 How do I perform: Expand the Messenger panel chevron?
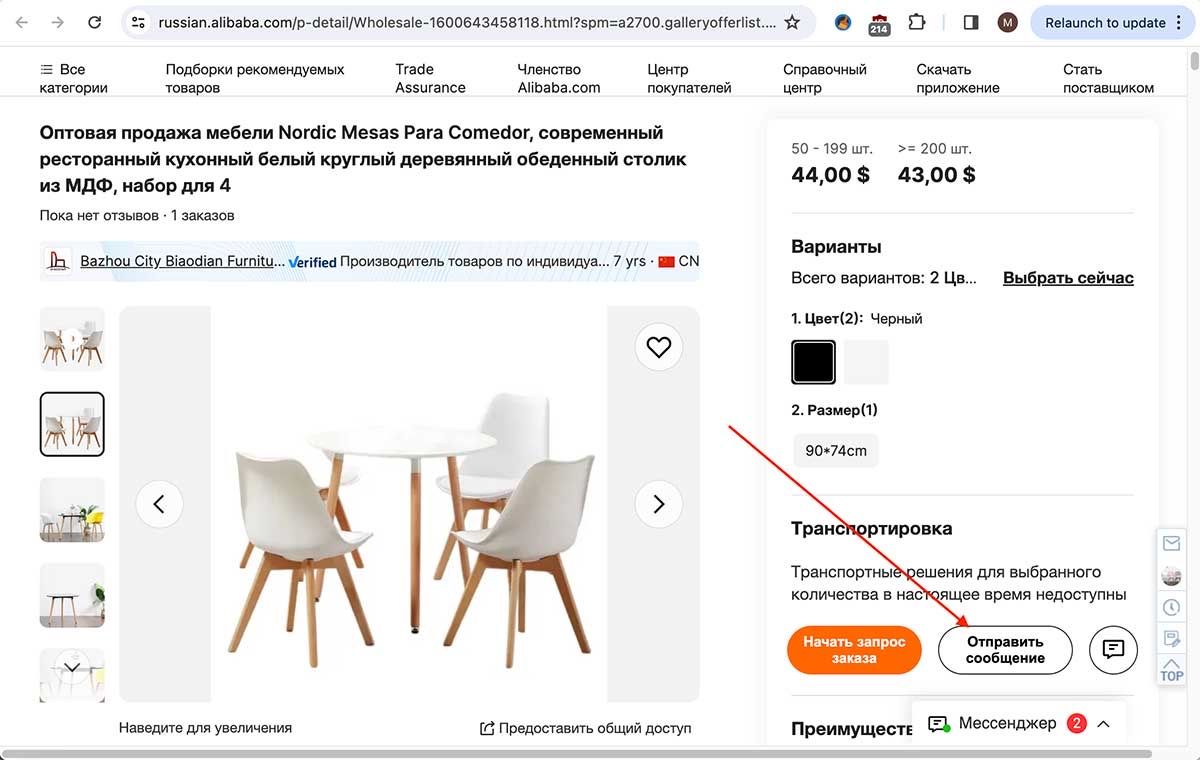[1103, 723]
